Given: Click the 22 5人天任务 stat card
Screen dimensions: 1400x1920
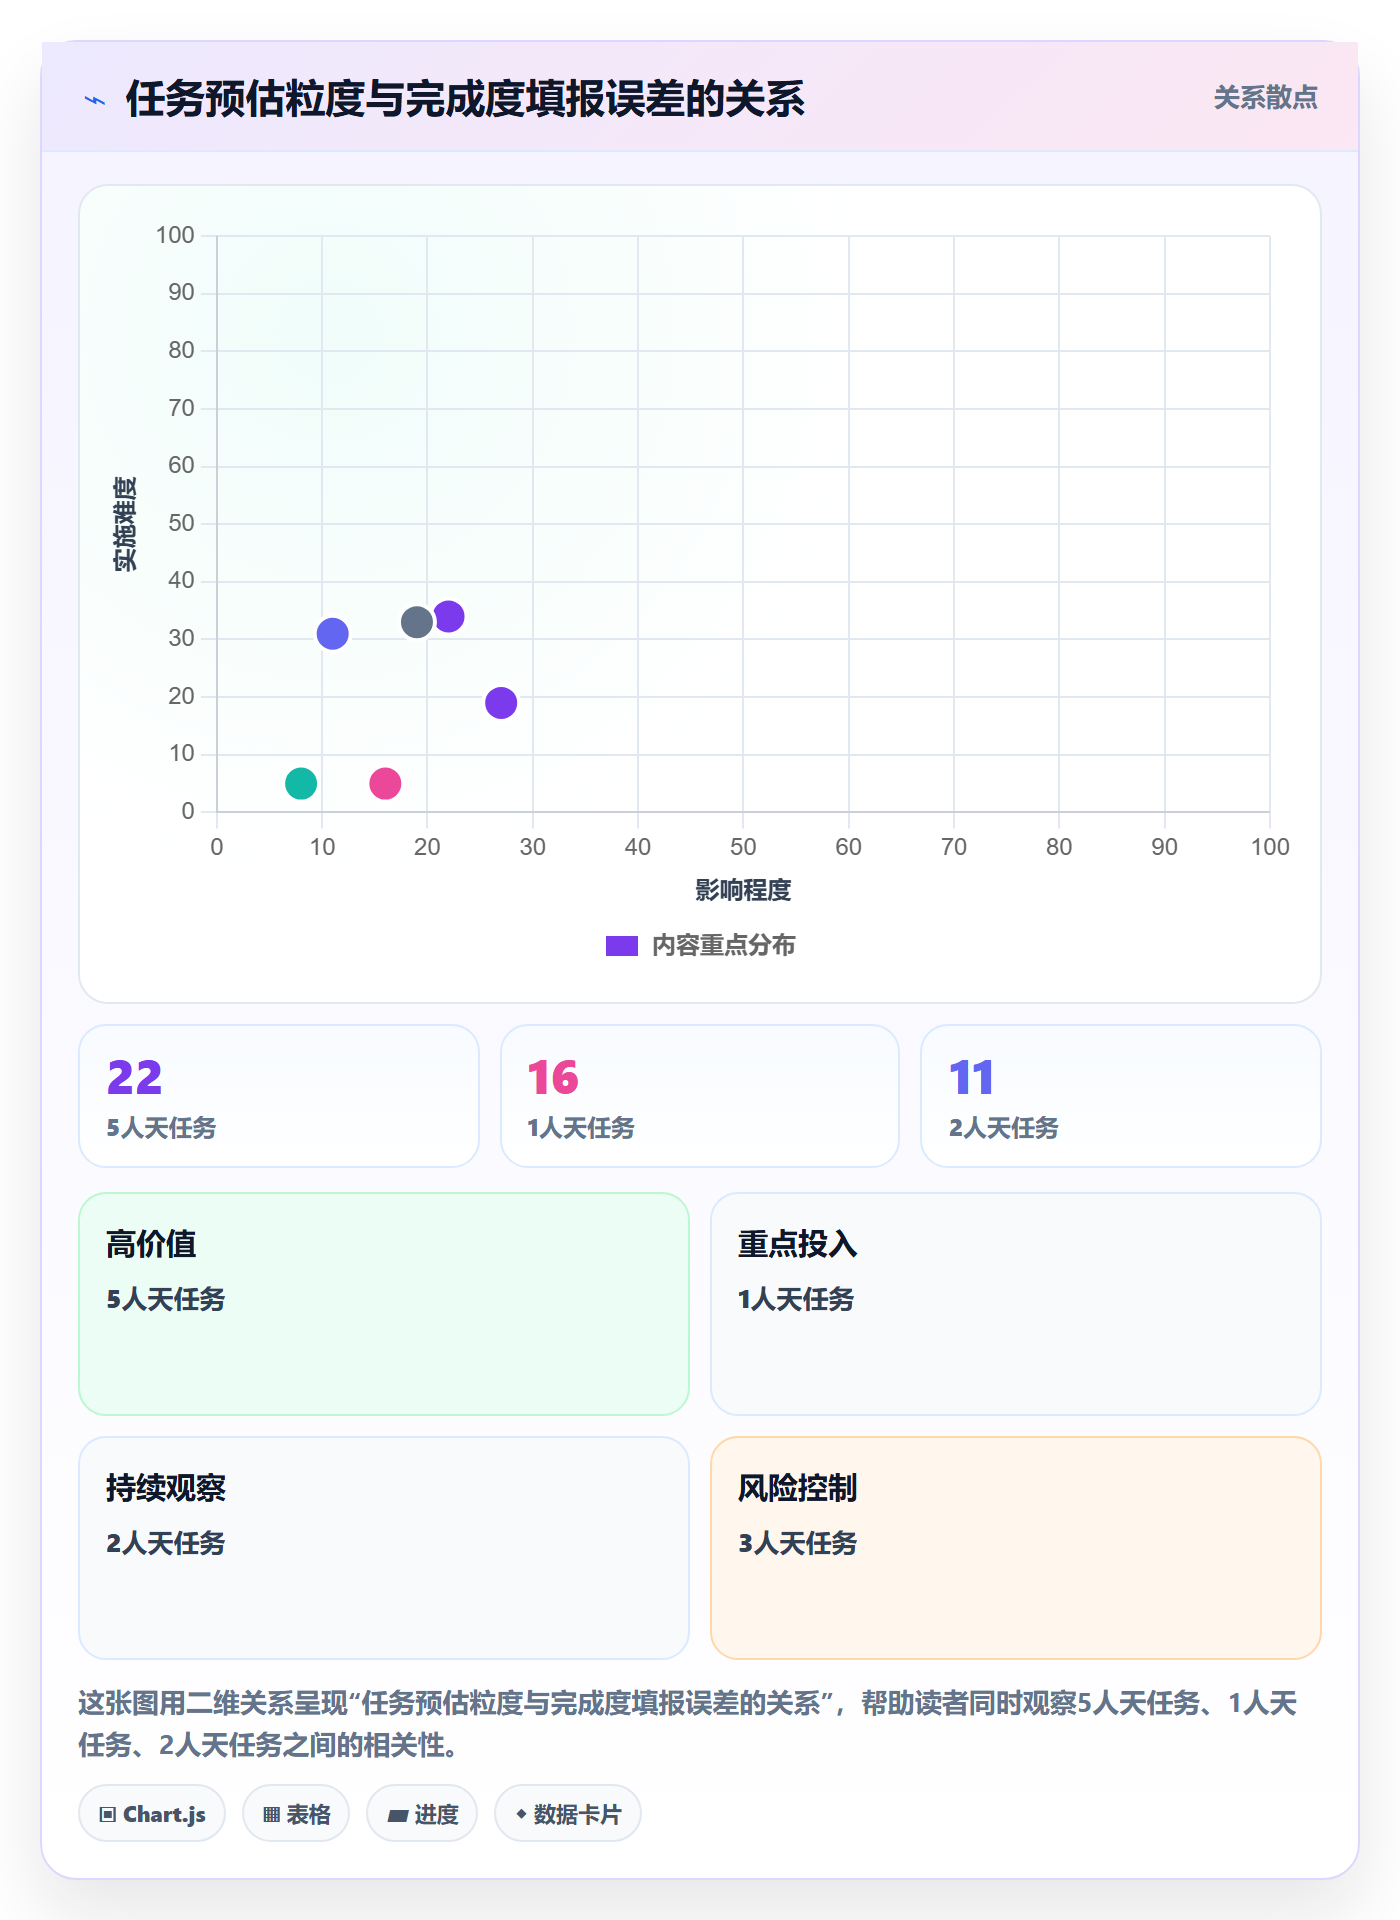Looking at the screenshot, I should [x=279, y=1096].
